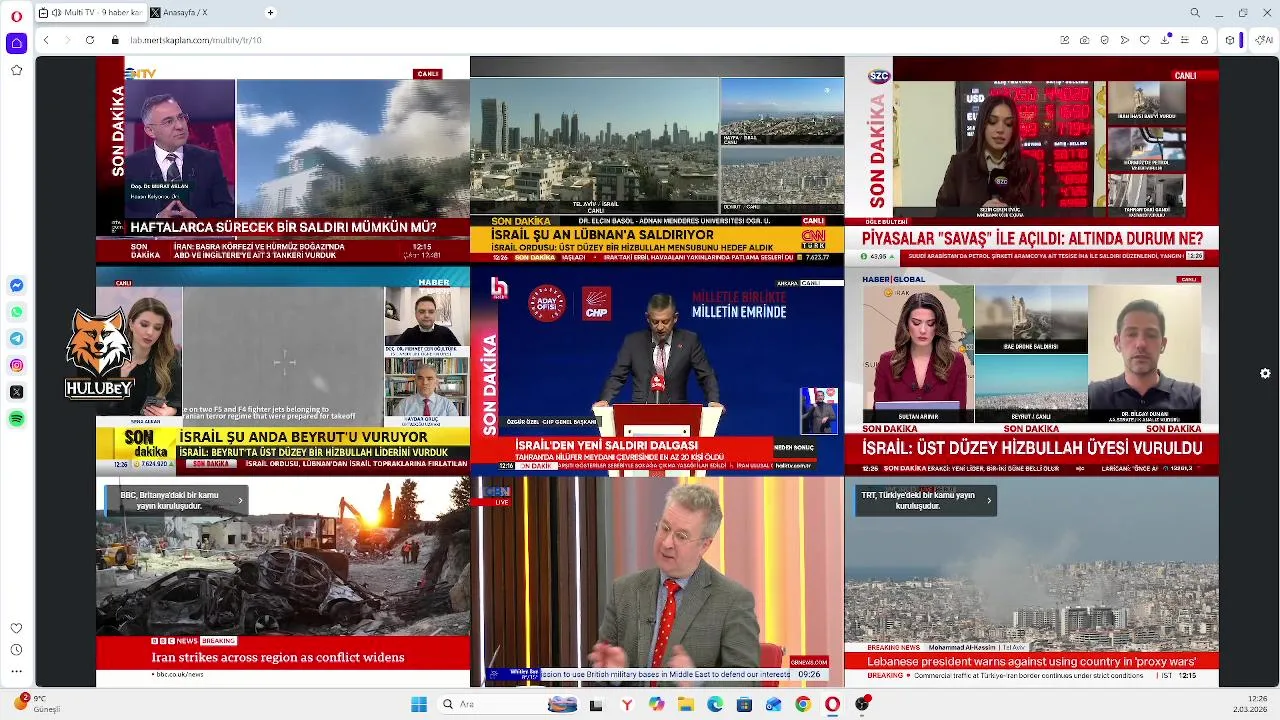The width and height of the screenshot is (1280, 720).
Task: Click the bbc.co.uk/news link text
Action: tap(180, 674)
